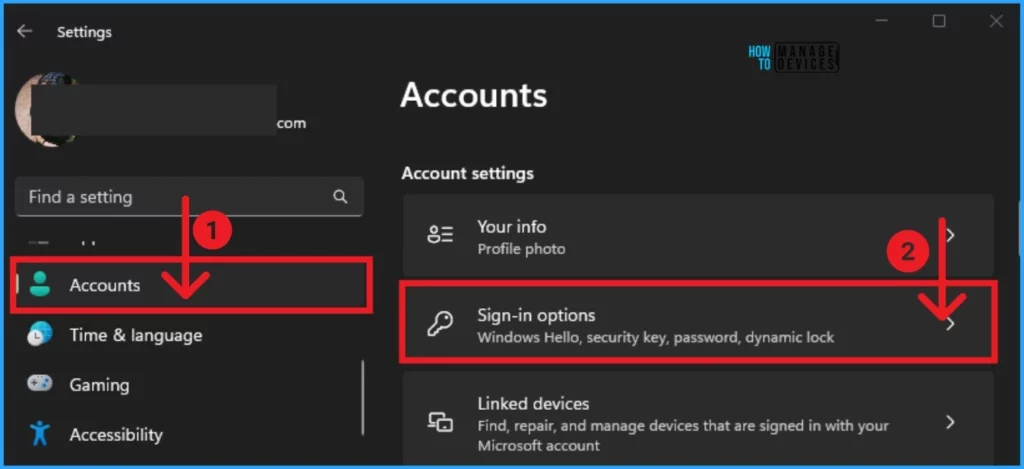Screen dimensions: 1024x469
Task: Close the Settings window
Action: tap(996, 22)
